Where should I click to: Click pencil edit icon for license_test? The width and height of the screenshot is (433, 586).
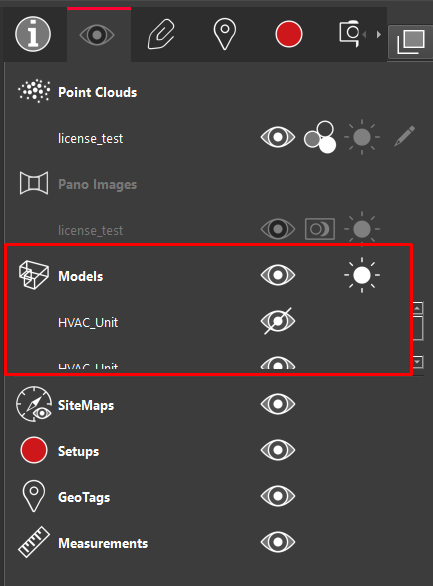405,136
